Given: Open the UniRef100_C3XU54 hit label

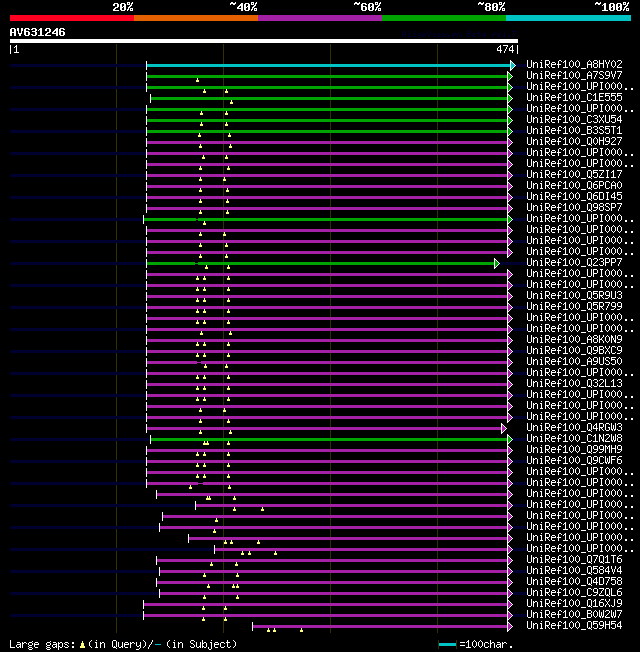Looking at the screenshot, I should (574, 119).
